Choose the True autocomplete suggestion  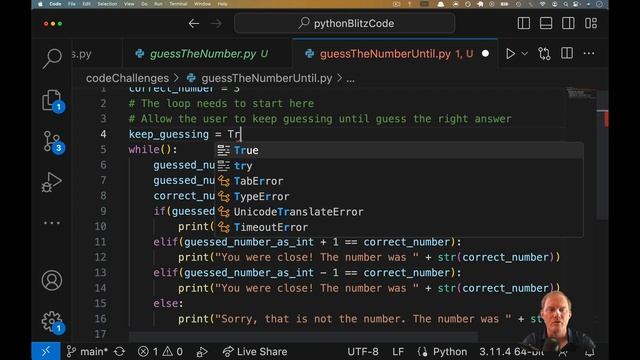point(398,150)
